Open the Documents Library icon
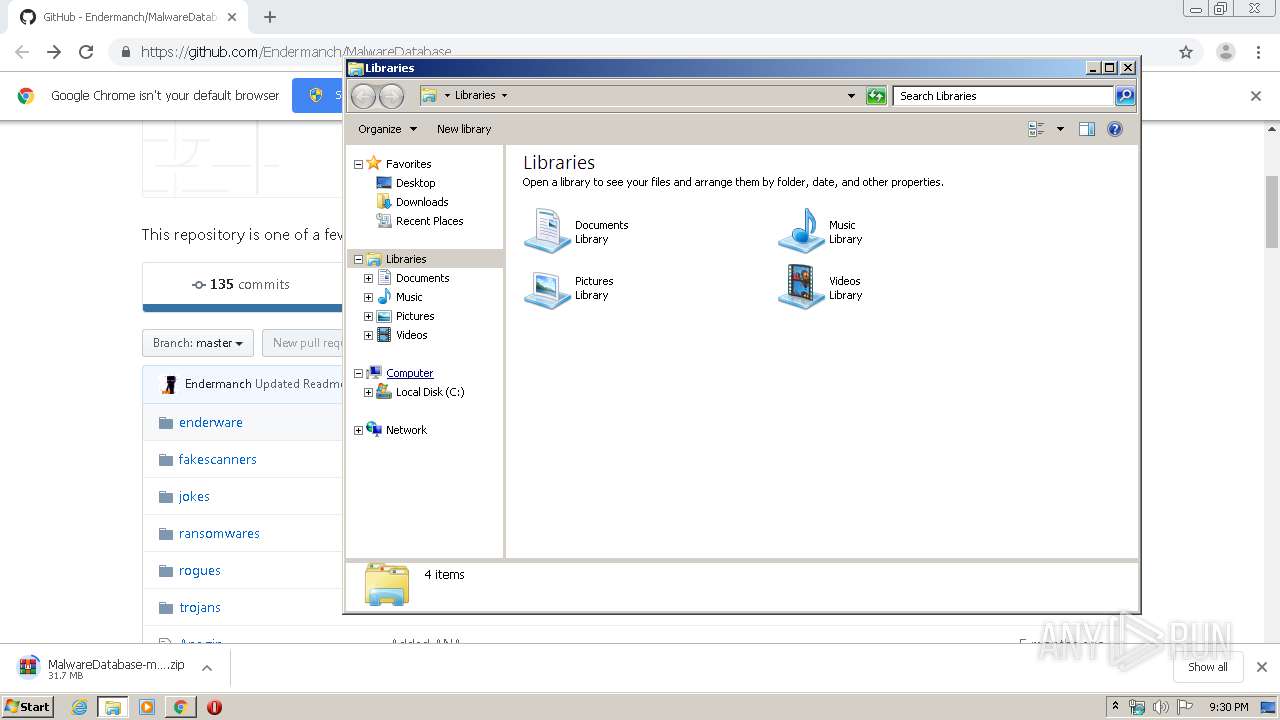 click(x=547, y=231)
